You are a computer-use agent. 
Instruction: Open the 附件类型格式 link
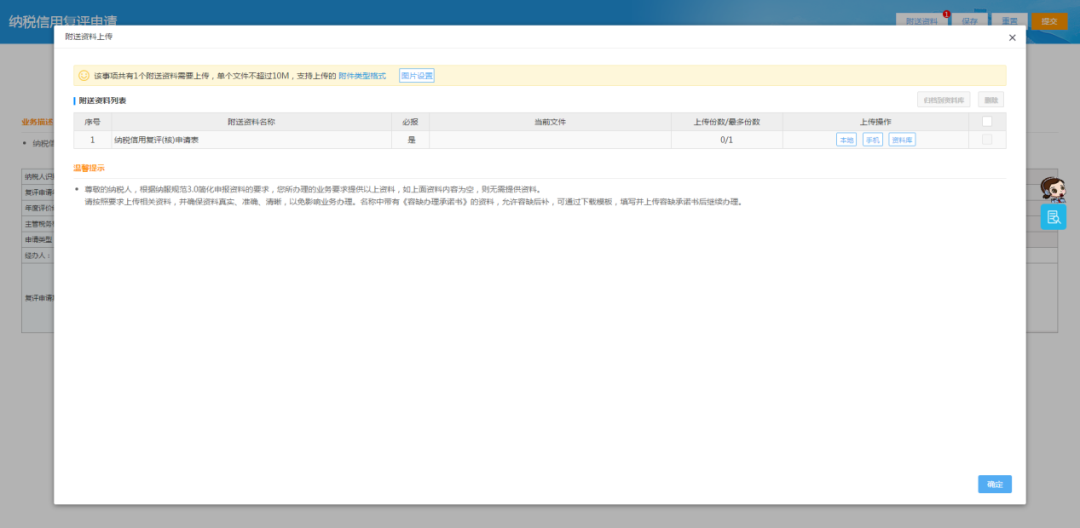pyautogui.click(x=362, y=76)
